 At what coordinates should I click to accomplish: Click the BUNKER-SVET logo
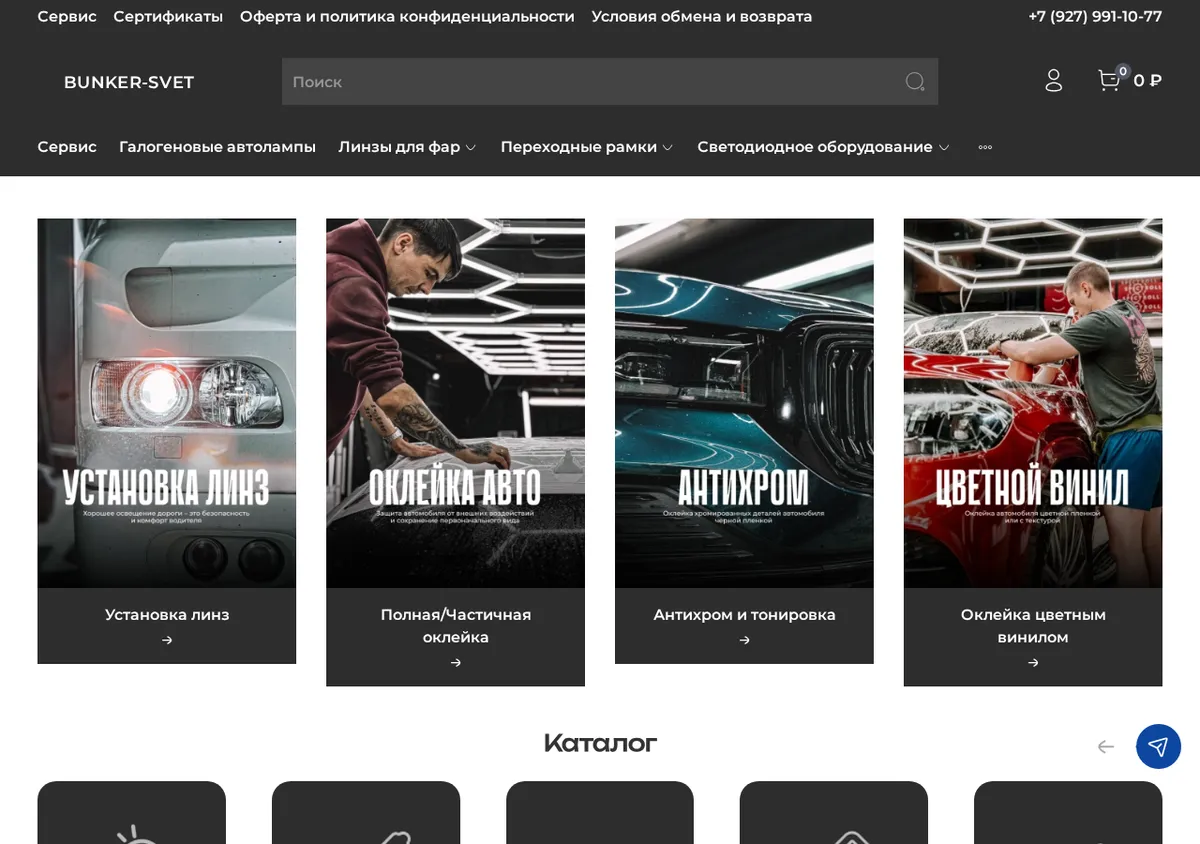click(129, 82)
